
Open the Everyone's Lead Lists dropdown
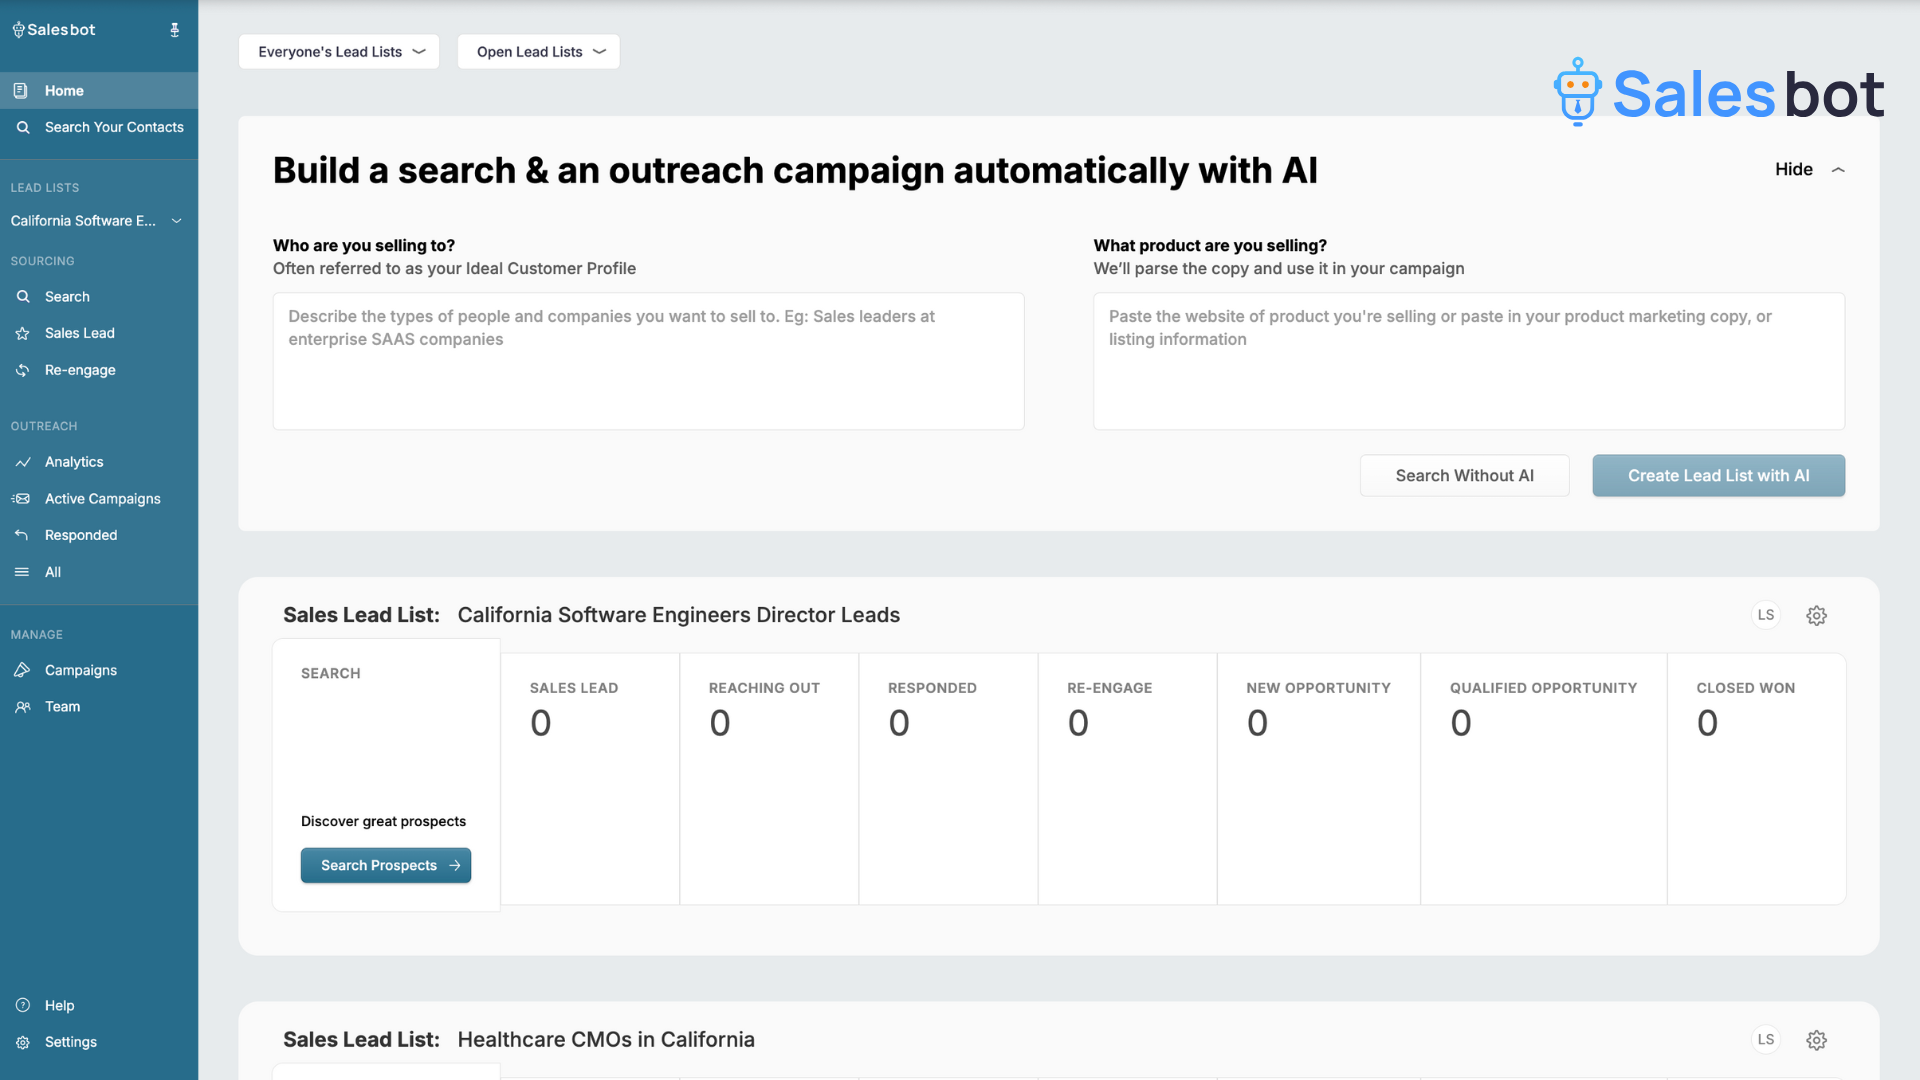[x=339, y=52]
